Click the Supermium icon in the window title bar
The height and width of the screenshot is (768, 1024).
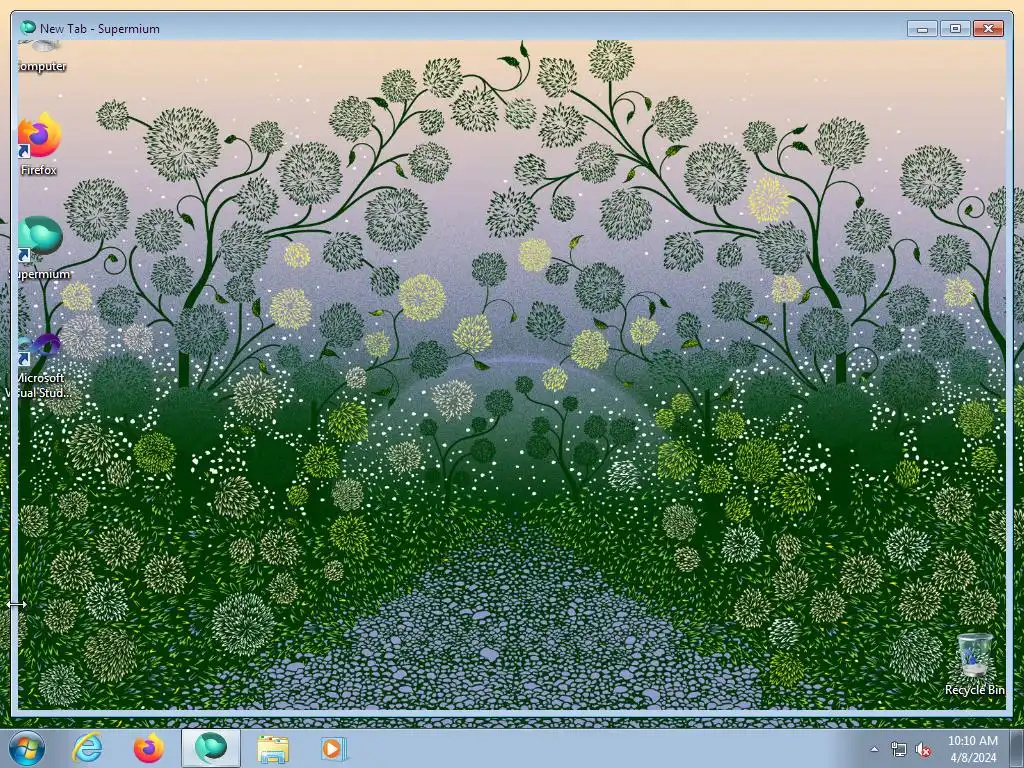[27, 27]
